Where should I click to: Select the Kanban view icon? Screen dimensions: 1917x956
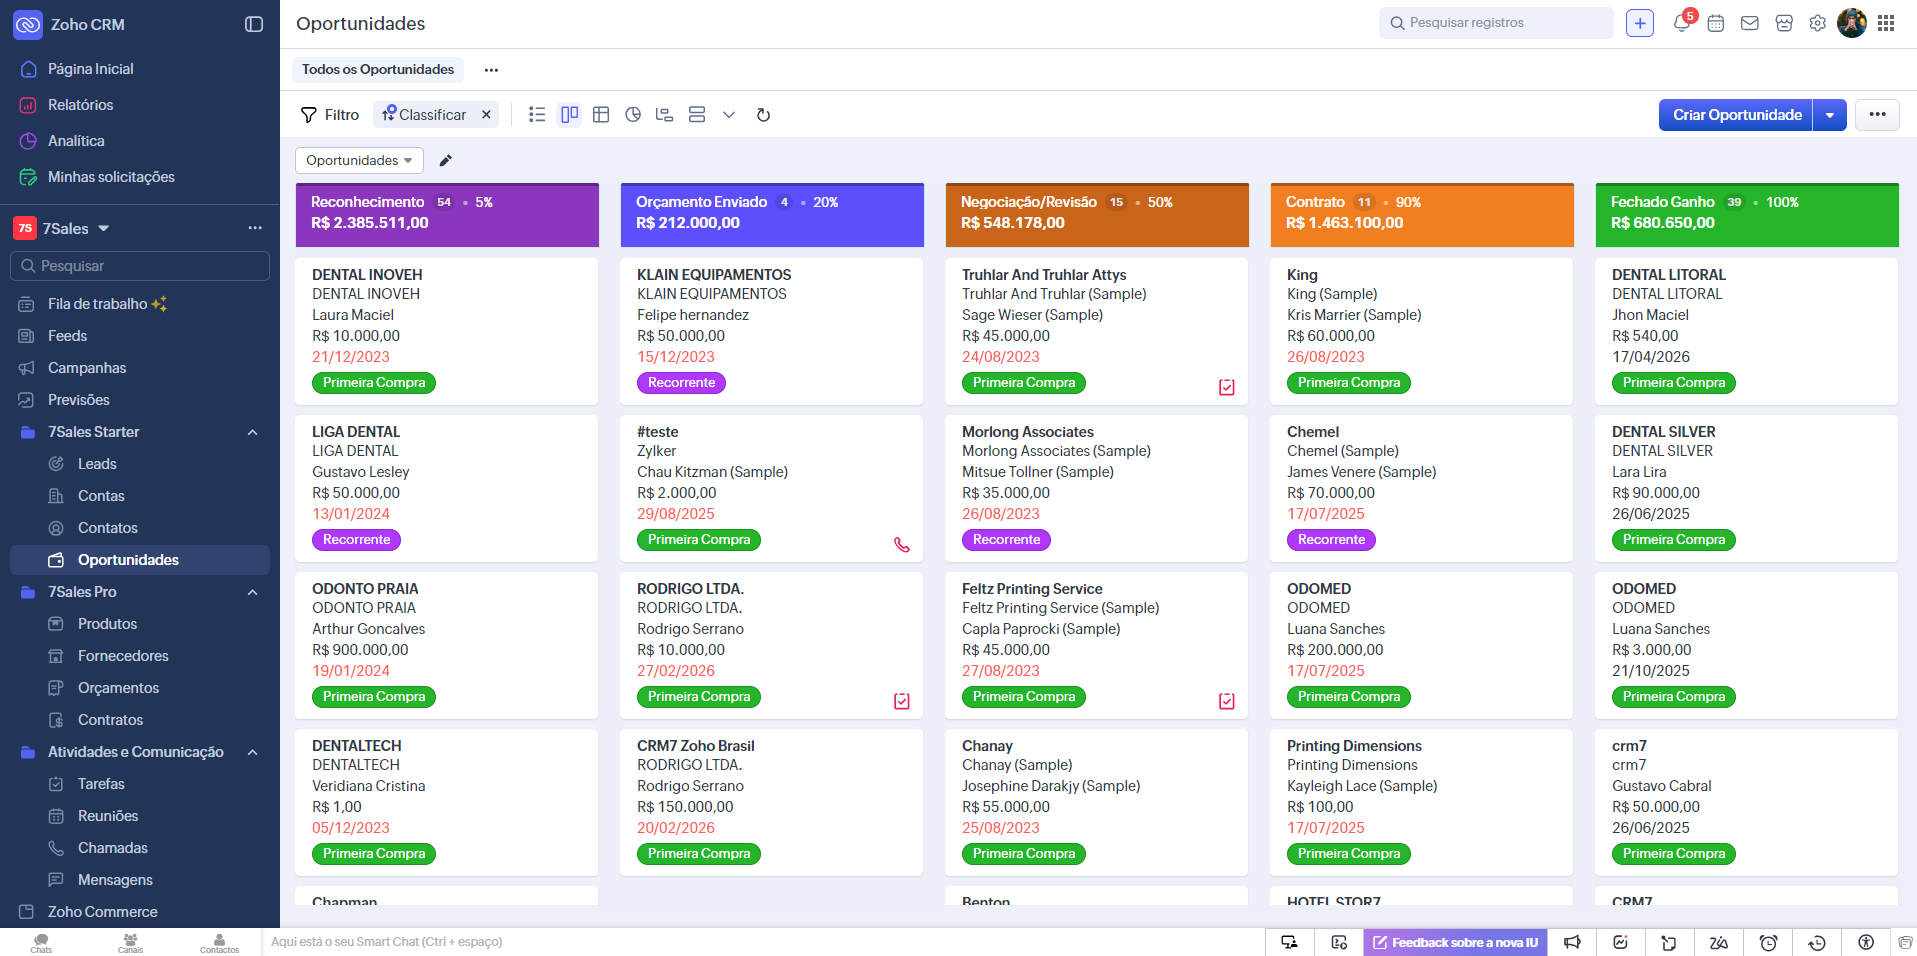click(x=569, y=115)
